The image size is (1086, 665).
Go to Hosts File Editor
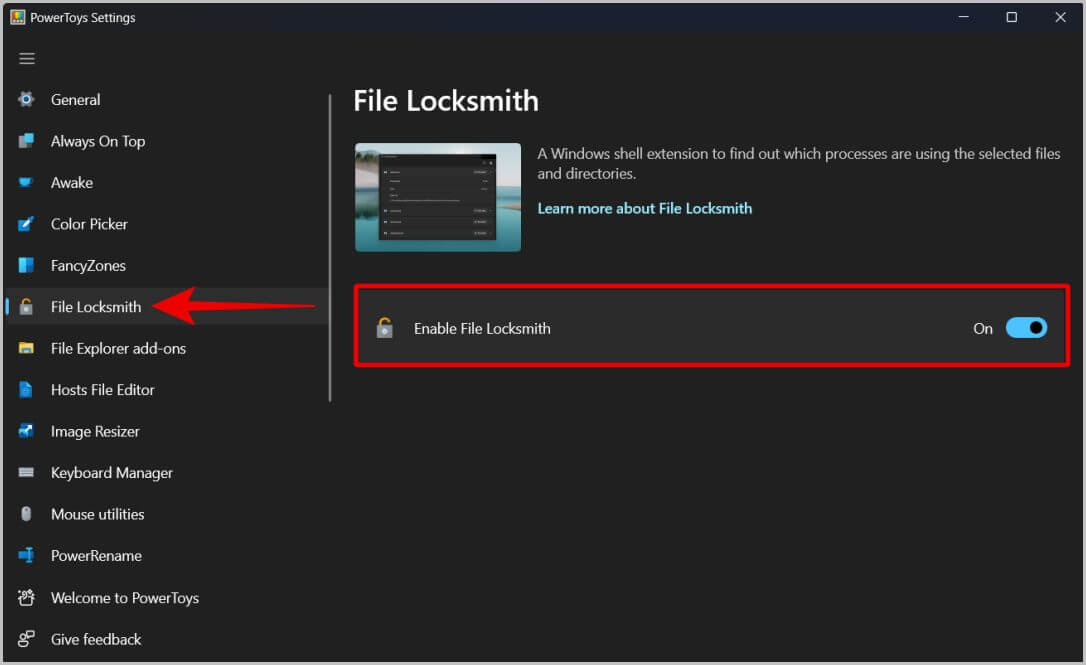103,390
